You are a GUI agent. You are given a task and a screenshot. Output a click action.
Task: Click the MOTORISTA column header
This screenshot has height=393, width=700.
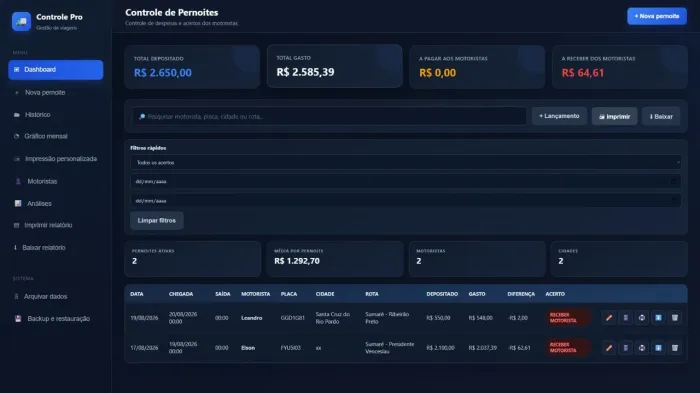coord(255,294)
